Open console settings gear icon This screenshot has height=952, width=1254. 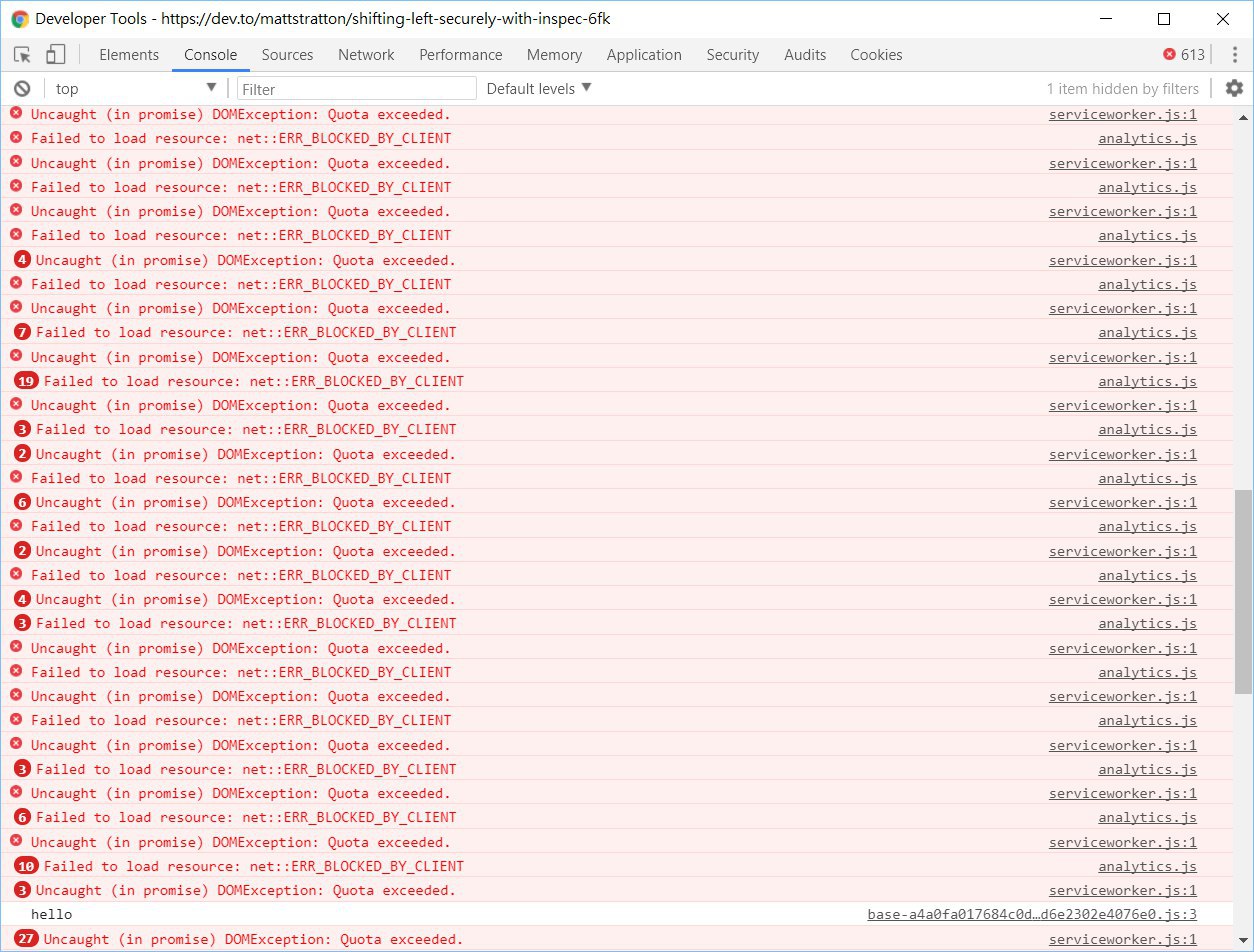tap(1234, 89)
